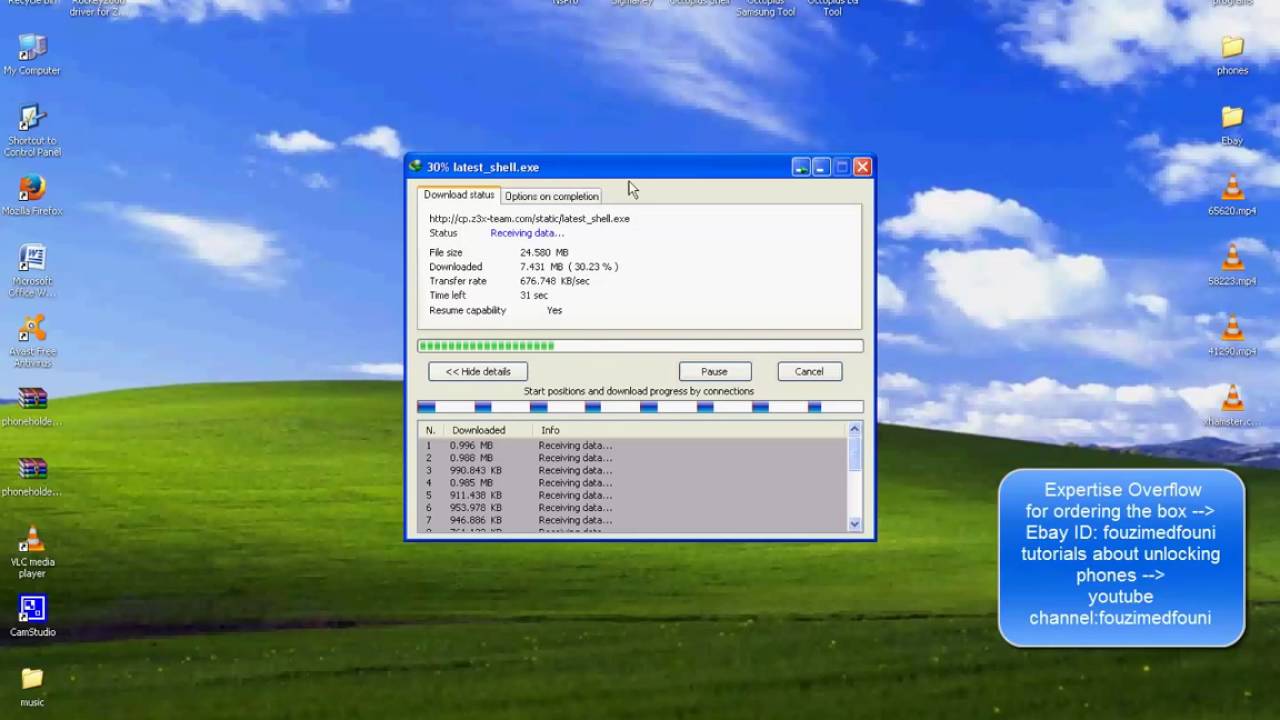The height and width of the screenshot is (720, 1280).
Task: Click the connections progress segment bar
Action: point(640,407)
